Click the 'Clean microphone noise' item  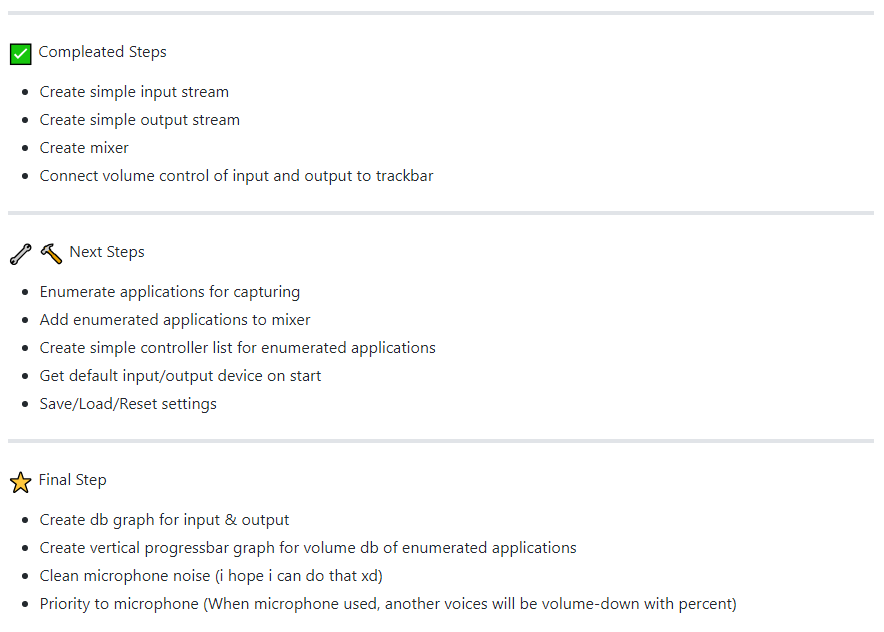pos(211,576)
